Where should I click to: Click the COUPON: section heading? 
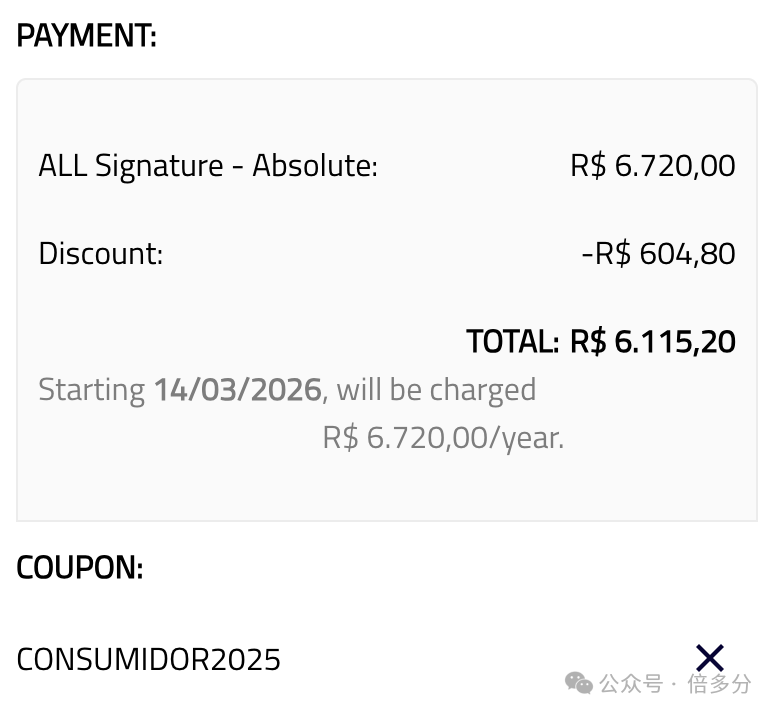(x=80, y=567)
